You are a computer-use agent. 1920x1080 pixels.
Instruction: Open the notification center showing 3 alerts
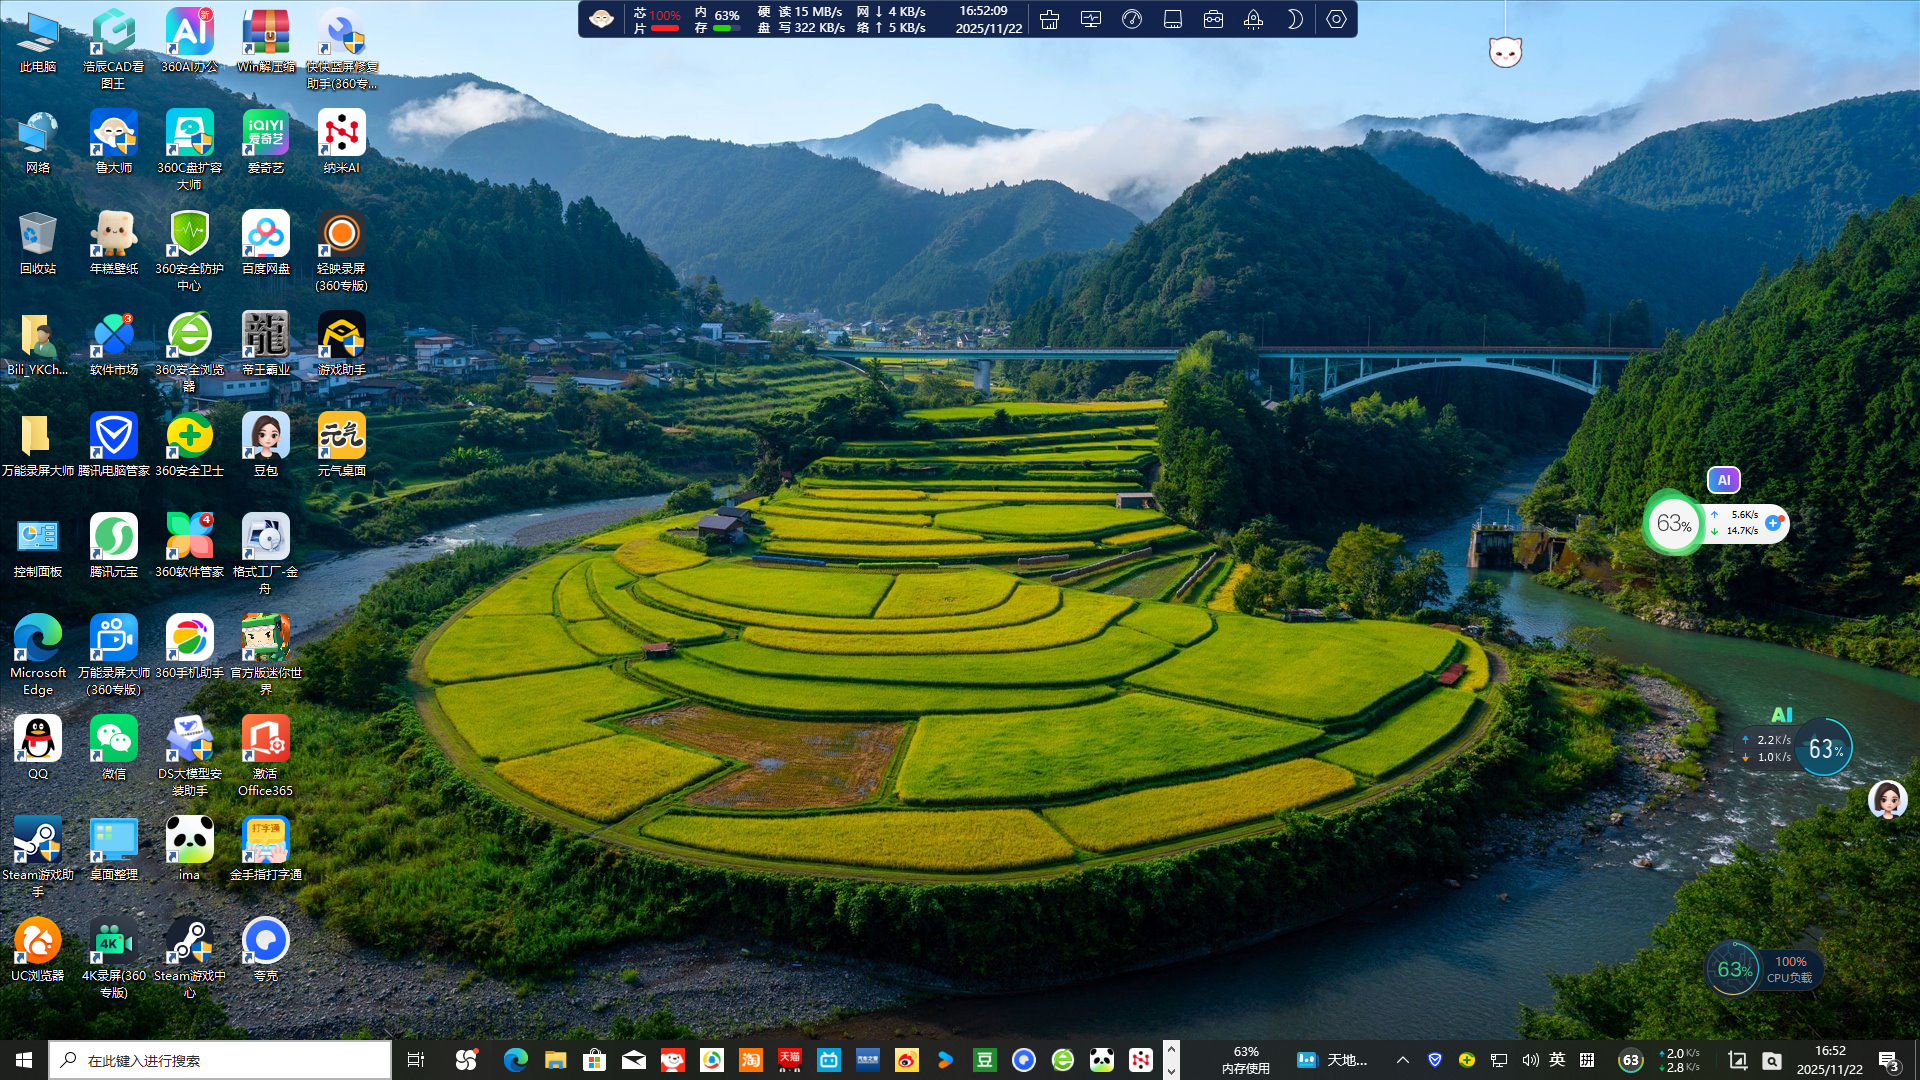pyautogui.click(x=1888, y=1060)
